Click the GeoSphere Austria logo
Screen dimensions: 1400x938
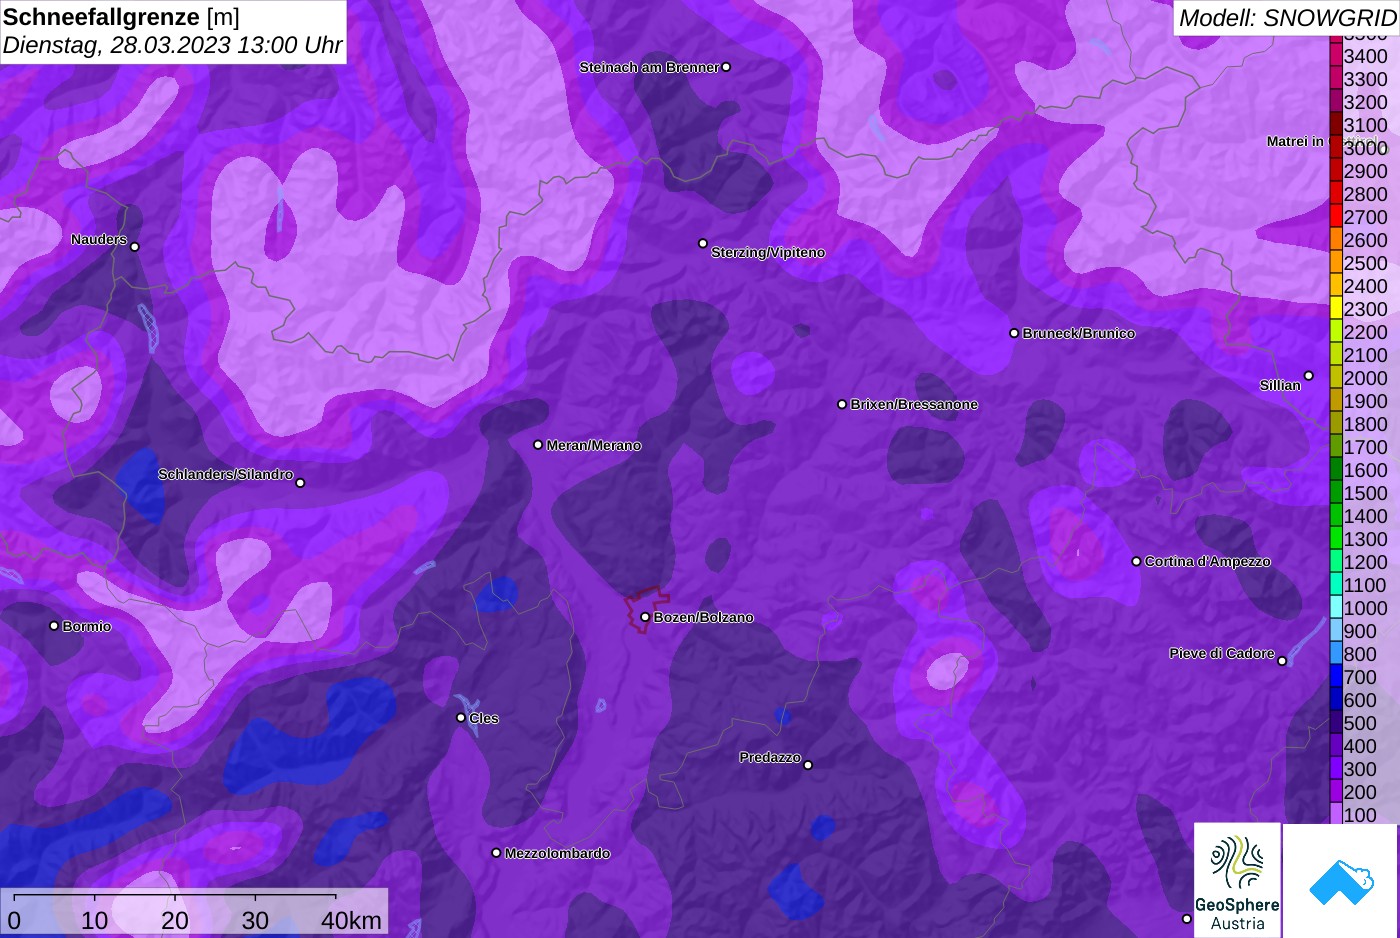tap(1237, 880)
